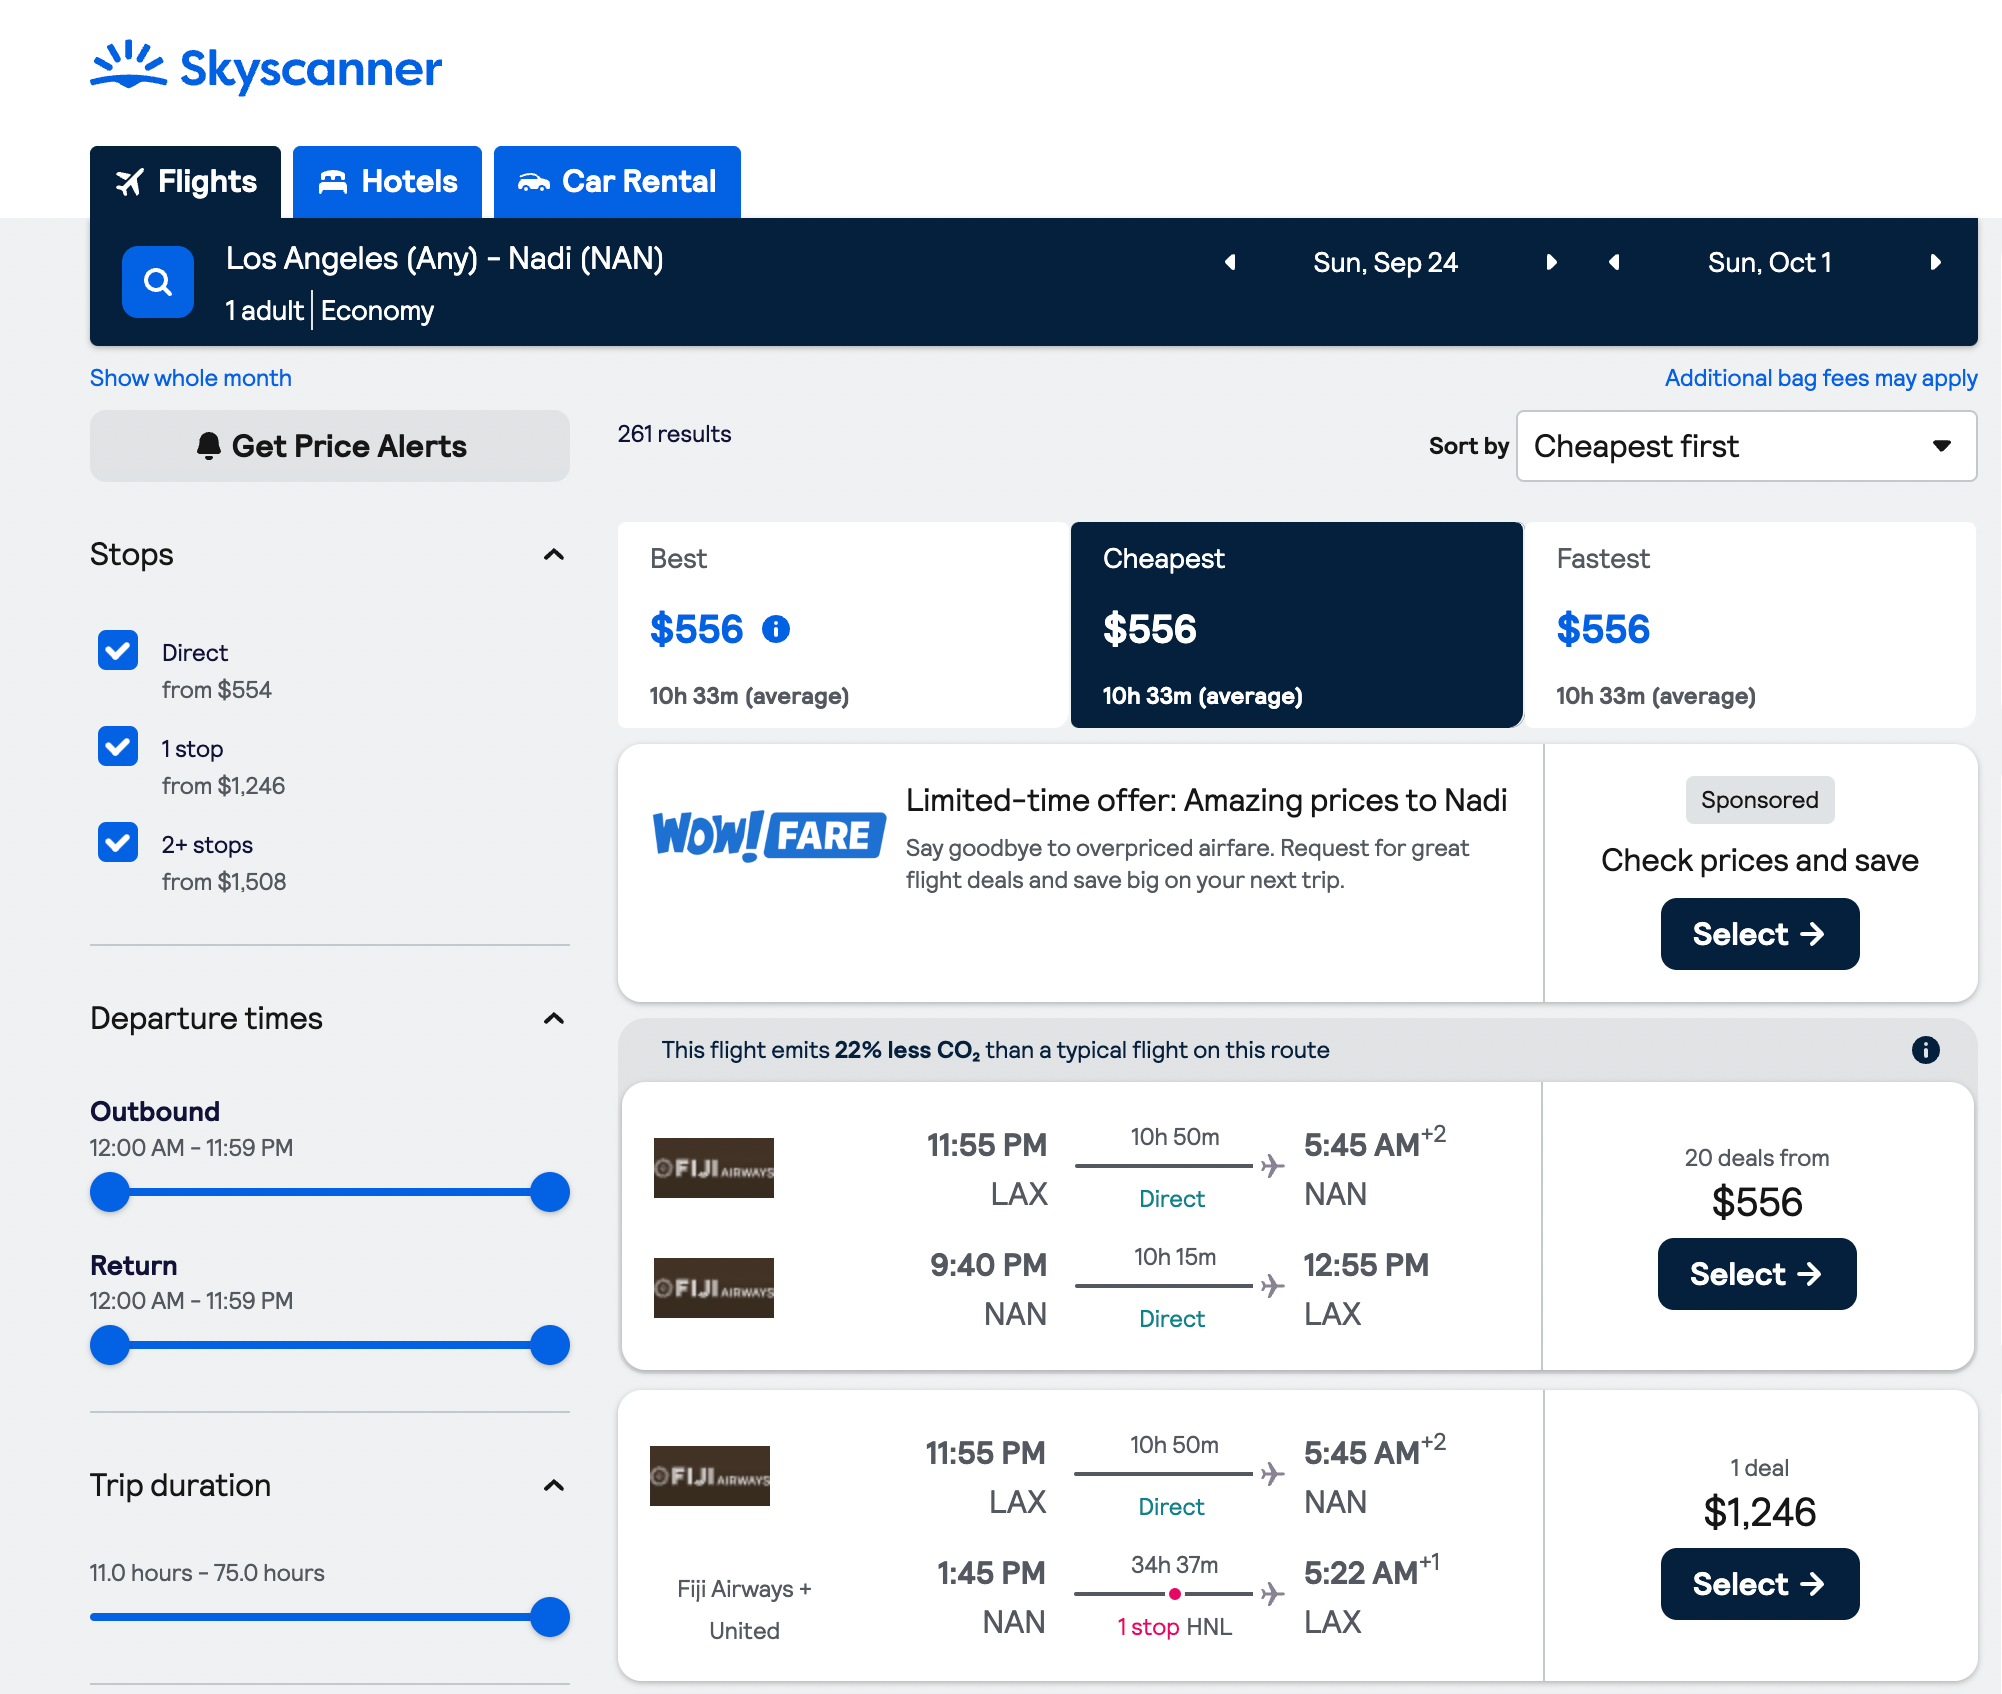This screenshot has height=1694, width=2002.
Task: Click 20 deals from text
Action: click(x=1757, y=1158)
